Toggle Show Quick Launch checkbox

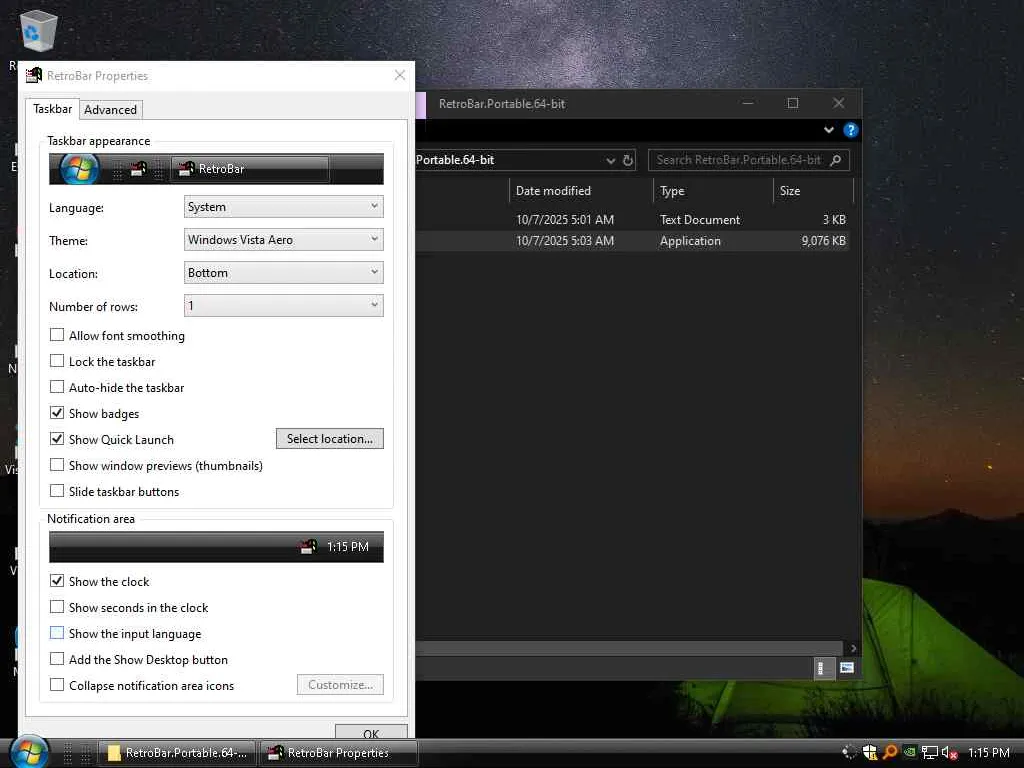pos(57,440)
